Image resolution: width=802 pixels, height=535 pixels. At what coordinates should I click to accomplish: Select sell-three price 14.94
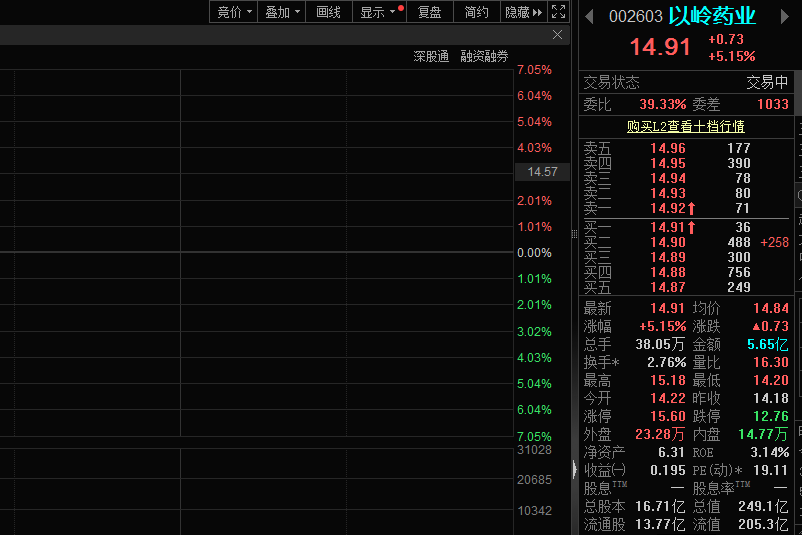coord(667,178)
